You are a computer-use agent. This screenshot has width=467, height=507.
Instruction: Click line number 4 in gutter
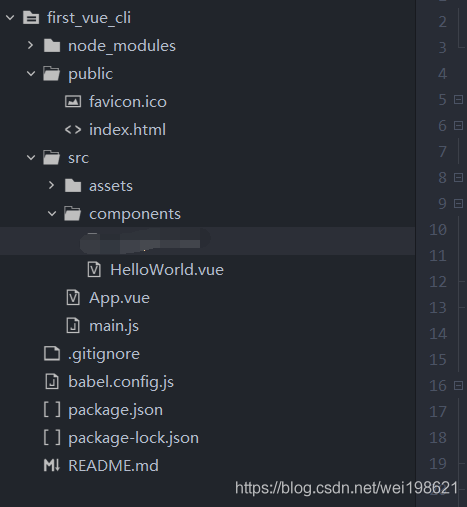442,74
